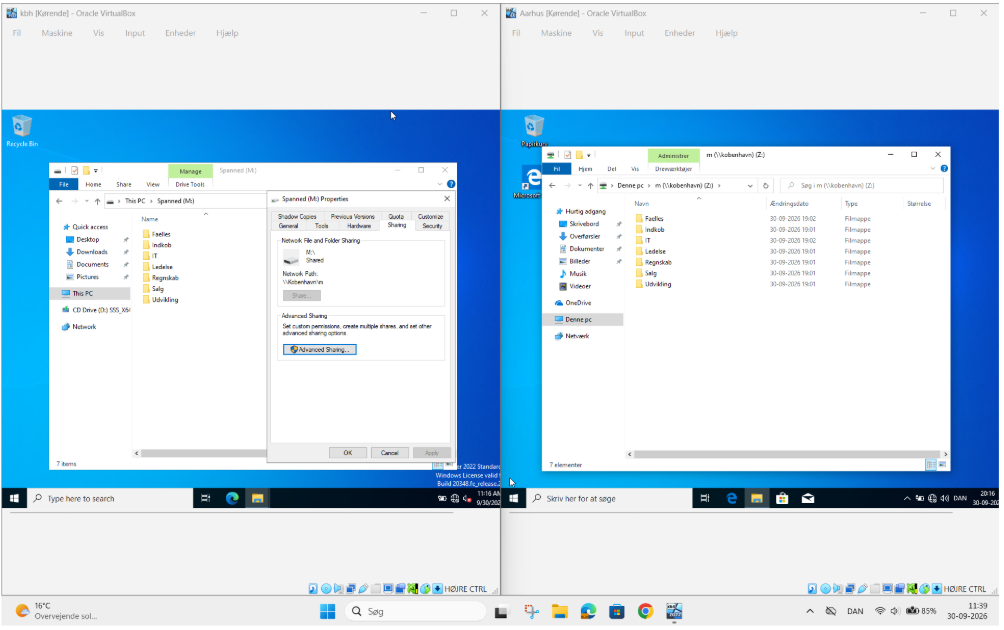Click Cancel in Properties dialog
Image resolution: width=1004 pixels, height=630 pixels.
tap(389, 453)
